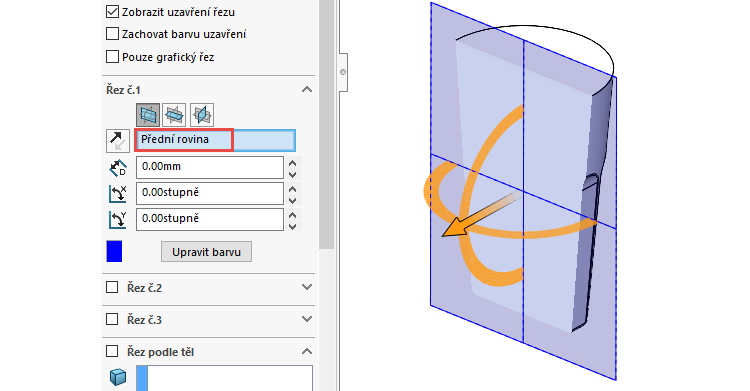Expand the Řez č.3 section
The height and width of the screenshot is (391, 750).
point(307,319)
